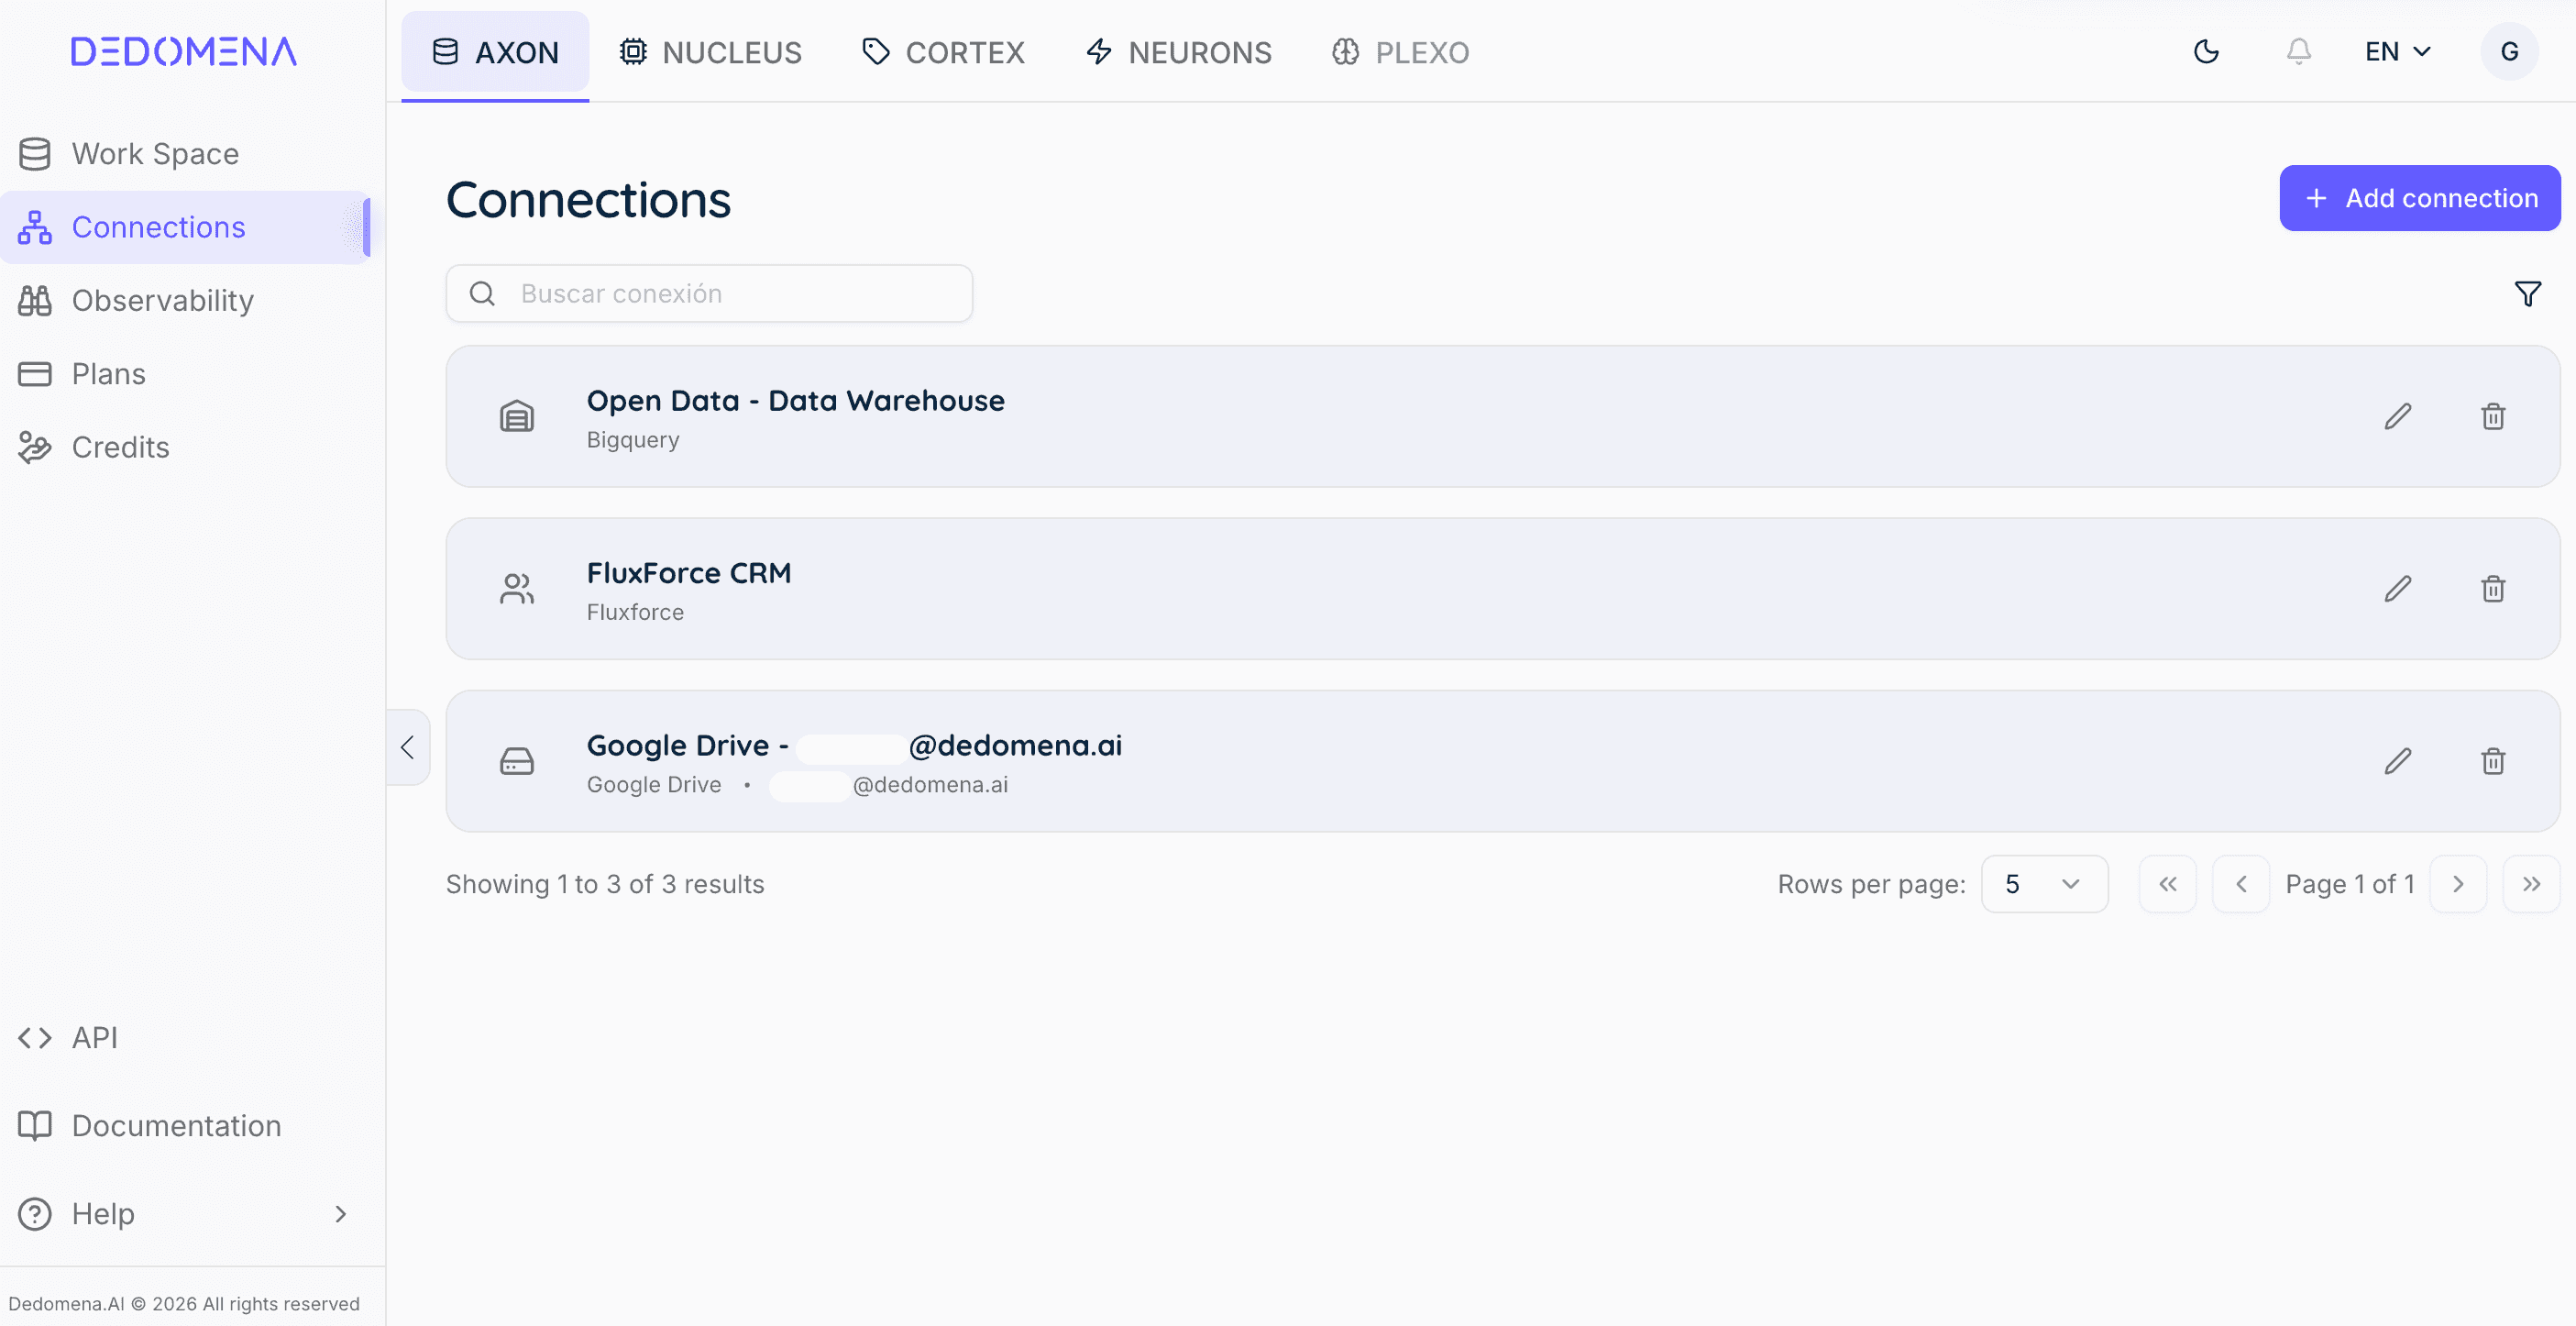This screenshot has height=1326, width=2576.
Task: Click the AXON tab database icon
Action: [445, 51]
